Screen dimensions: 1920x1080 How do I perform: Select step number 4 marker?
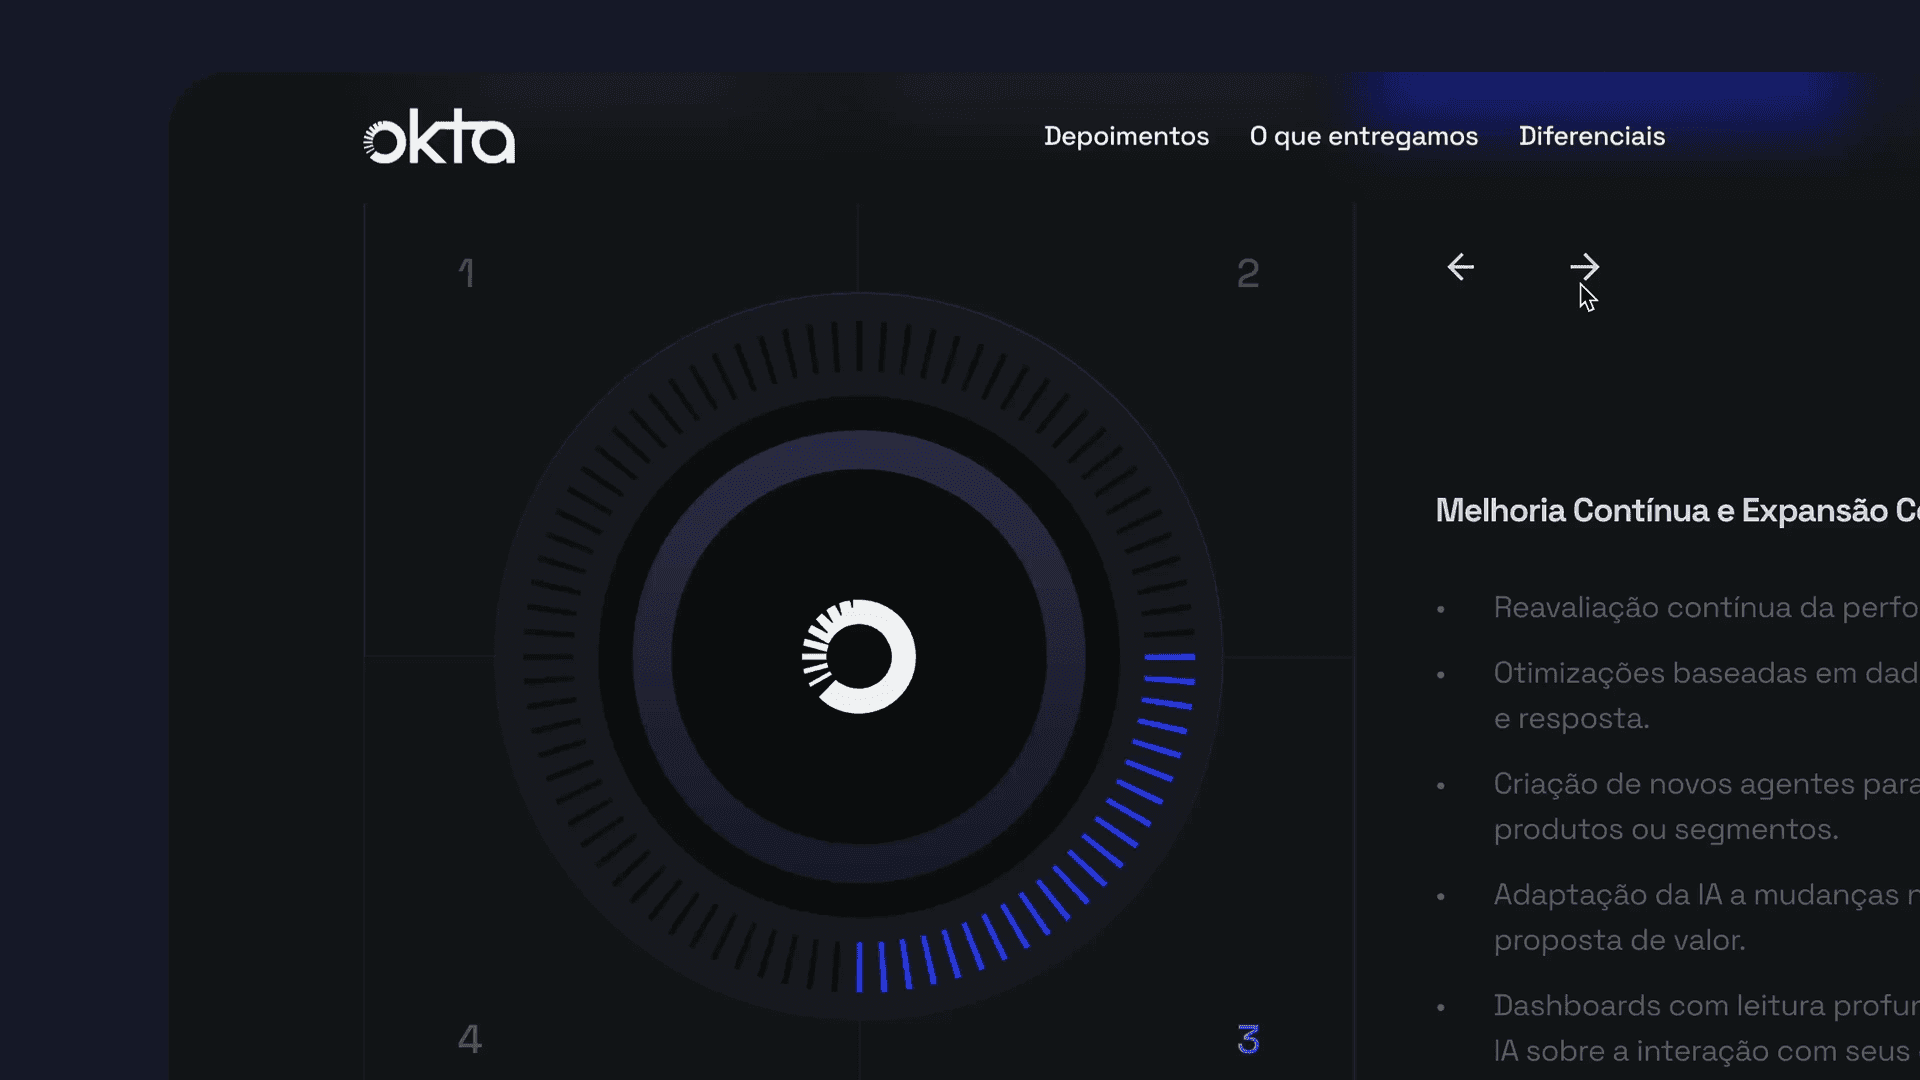(x=469, y=1040)
